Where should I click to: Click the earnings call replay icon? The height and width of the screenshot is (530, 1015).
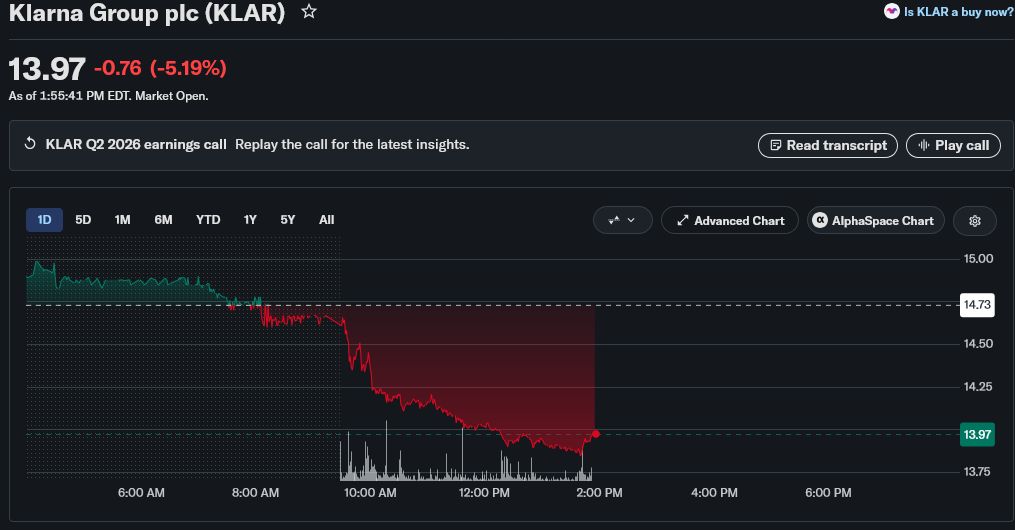point(30,144)
